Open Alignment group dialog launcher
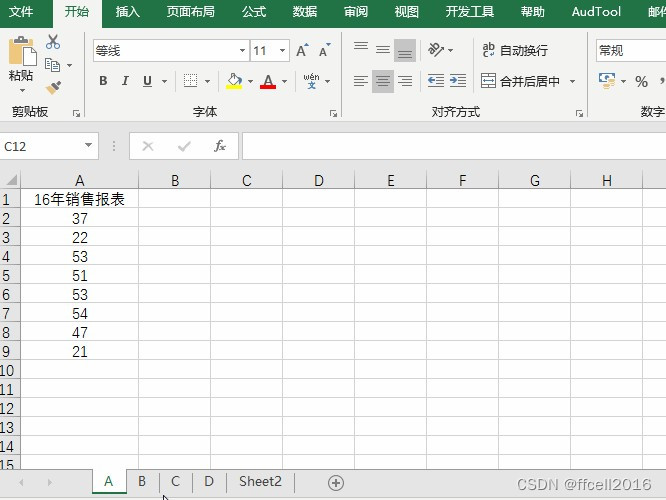This screenshot has width=666, height=500. 579,113
